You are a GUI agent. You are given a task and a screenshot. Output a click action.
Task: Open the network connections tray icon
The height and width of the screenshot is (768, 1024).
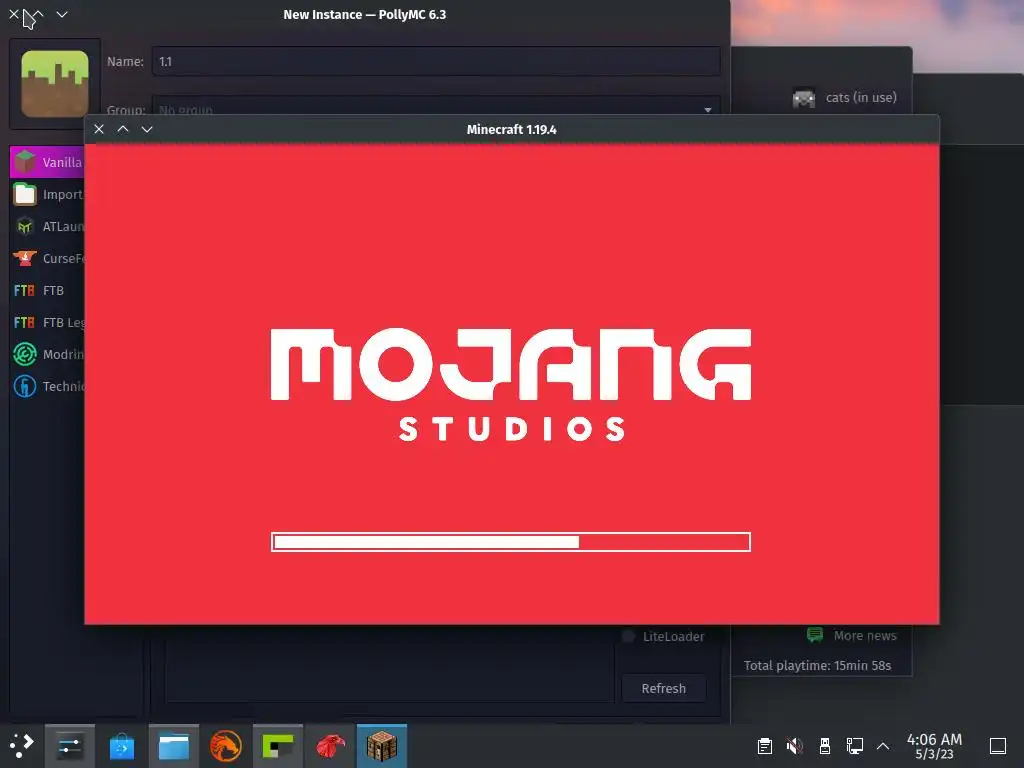click(855, 746)
